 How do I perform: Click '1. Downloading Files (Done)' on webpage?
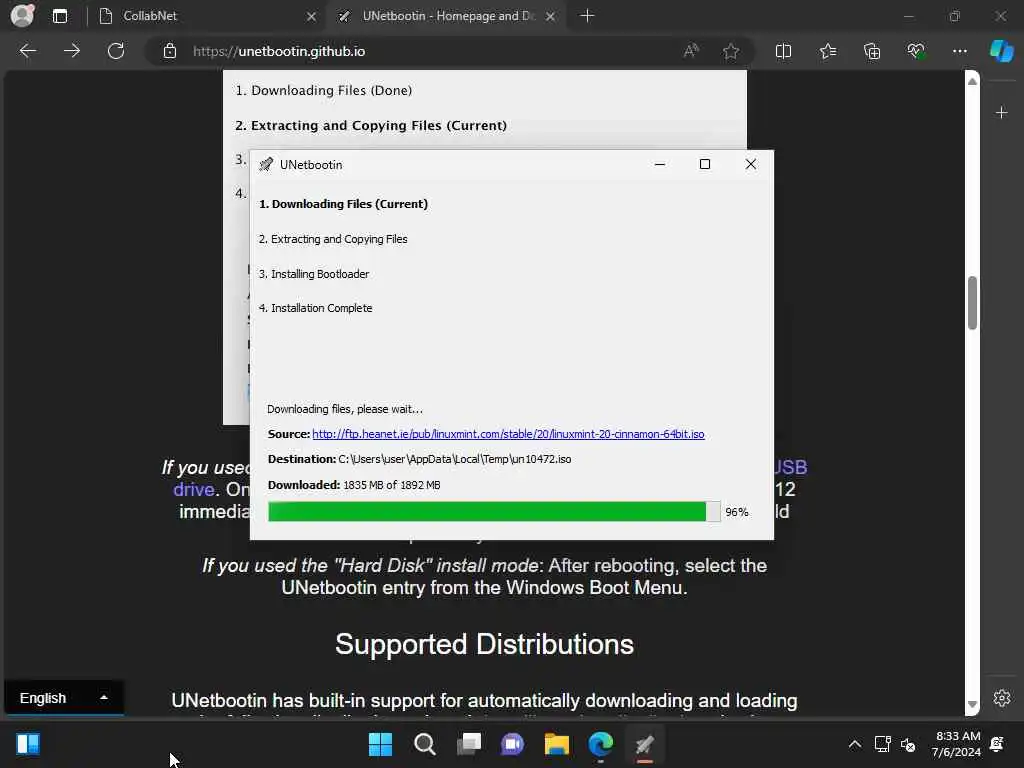[x=324, y=91]
